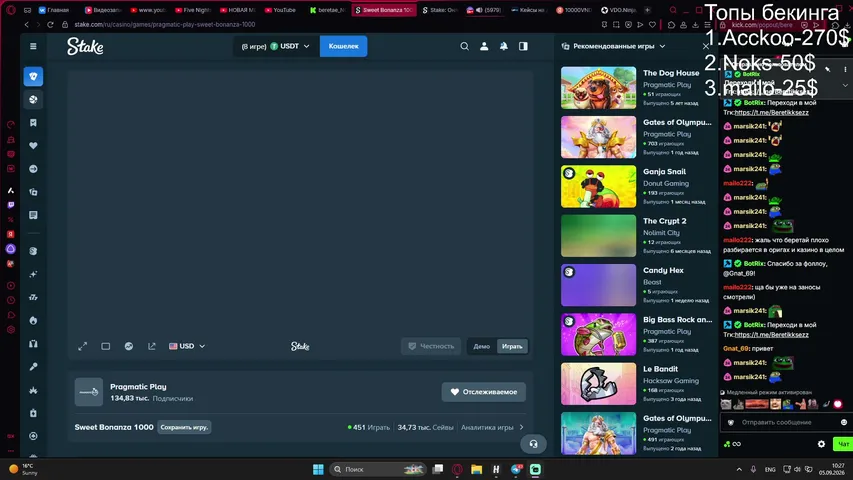The width and height of the screenshot is (853, 480).
Task: Open Le Bandit game thumbnail
Action: point(598,384)
